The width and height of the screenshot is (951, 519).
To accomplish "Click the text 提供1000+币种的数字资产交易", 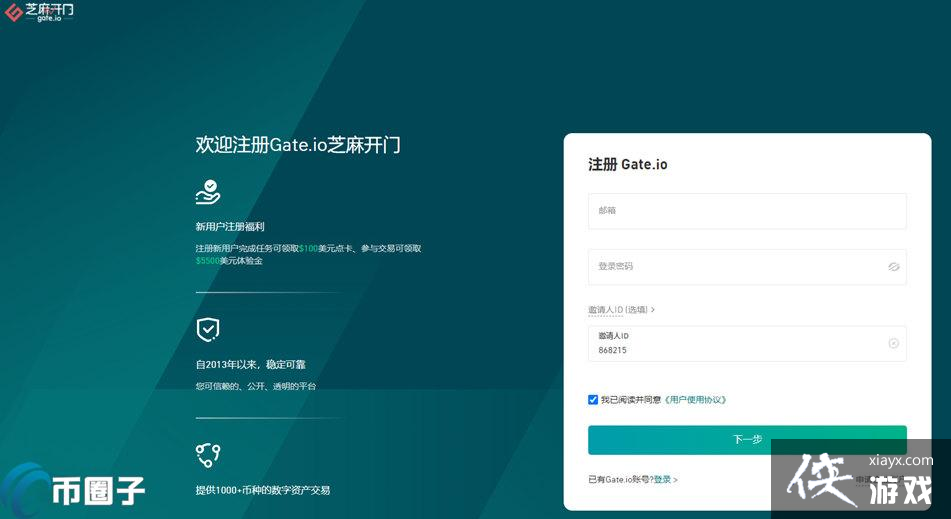I will (x=263, y=490).
